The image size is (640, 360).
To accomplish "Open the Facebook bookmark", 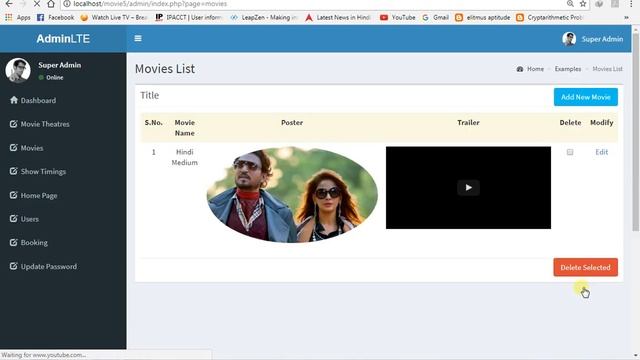I will point(56,18).
